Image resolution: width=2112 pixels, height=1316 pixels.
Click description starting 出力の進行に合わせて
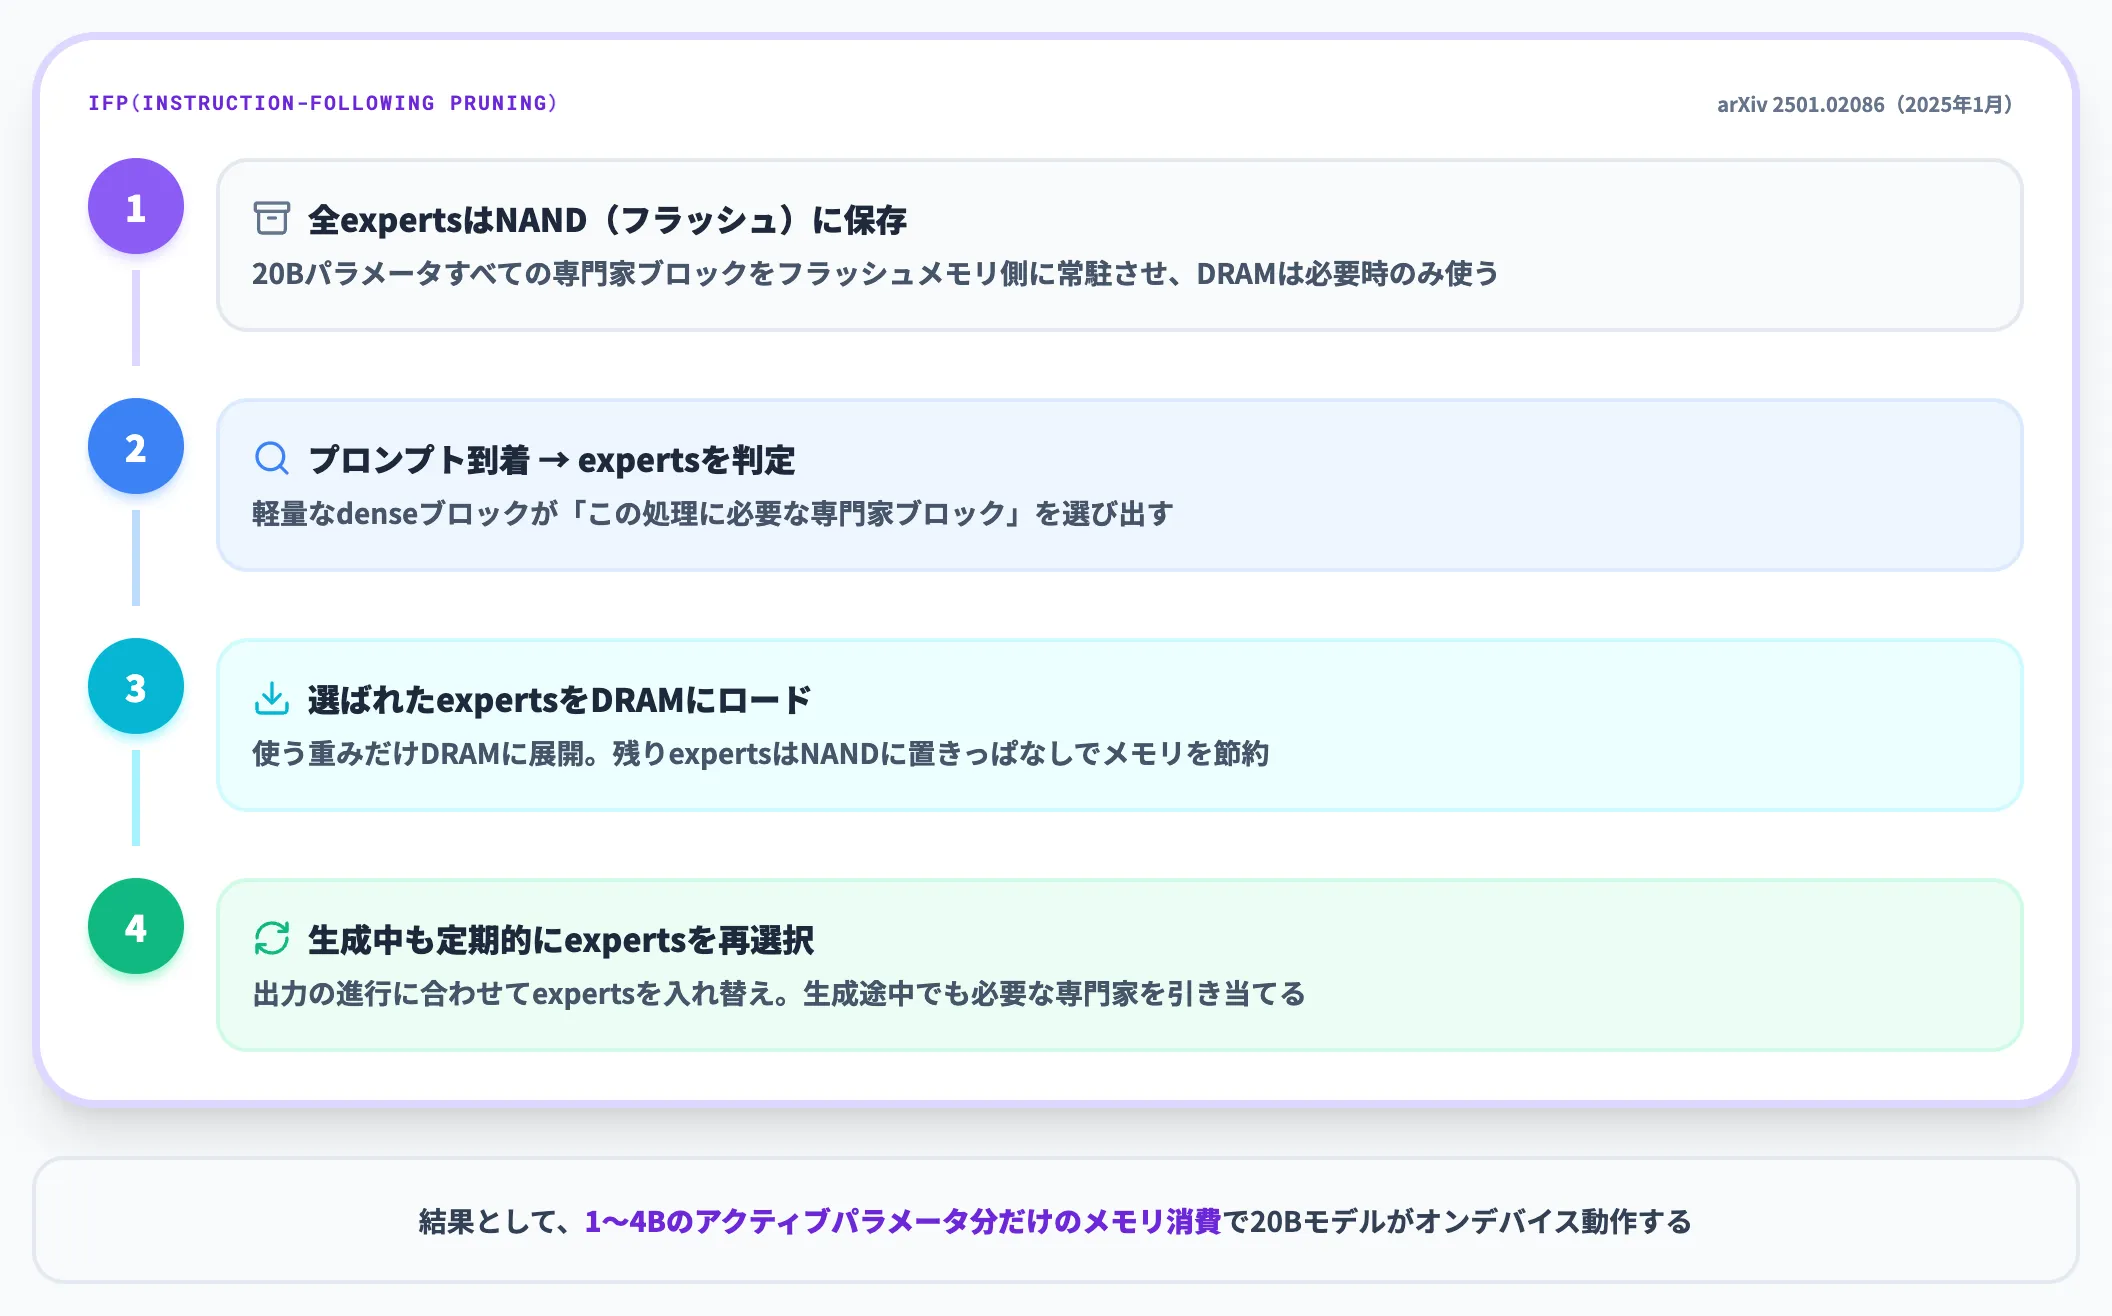(778, 993)
